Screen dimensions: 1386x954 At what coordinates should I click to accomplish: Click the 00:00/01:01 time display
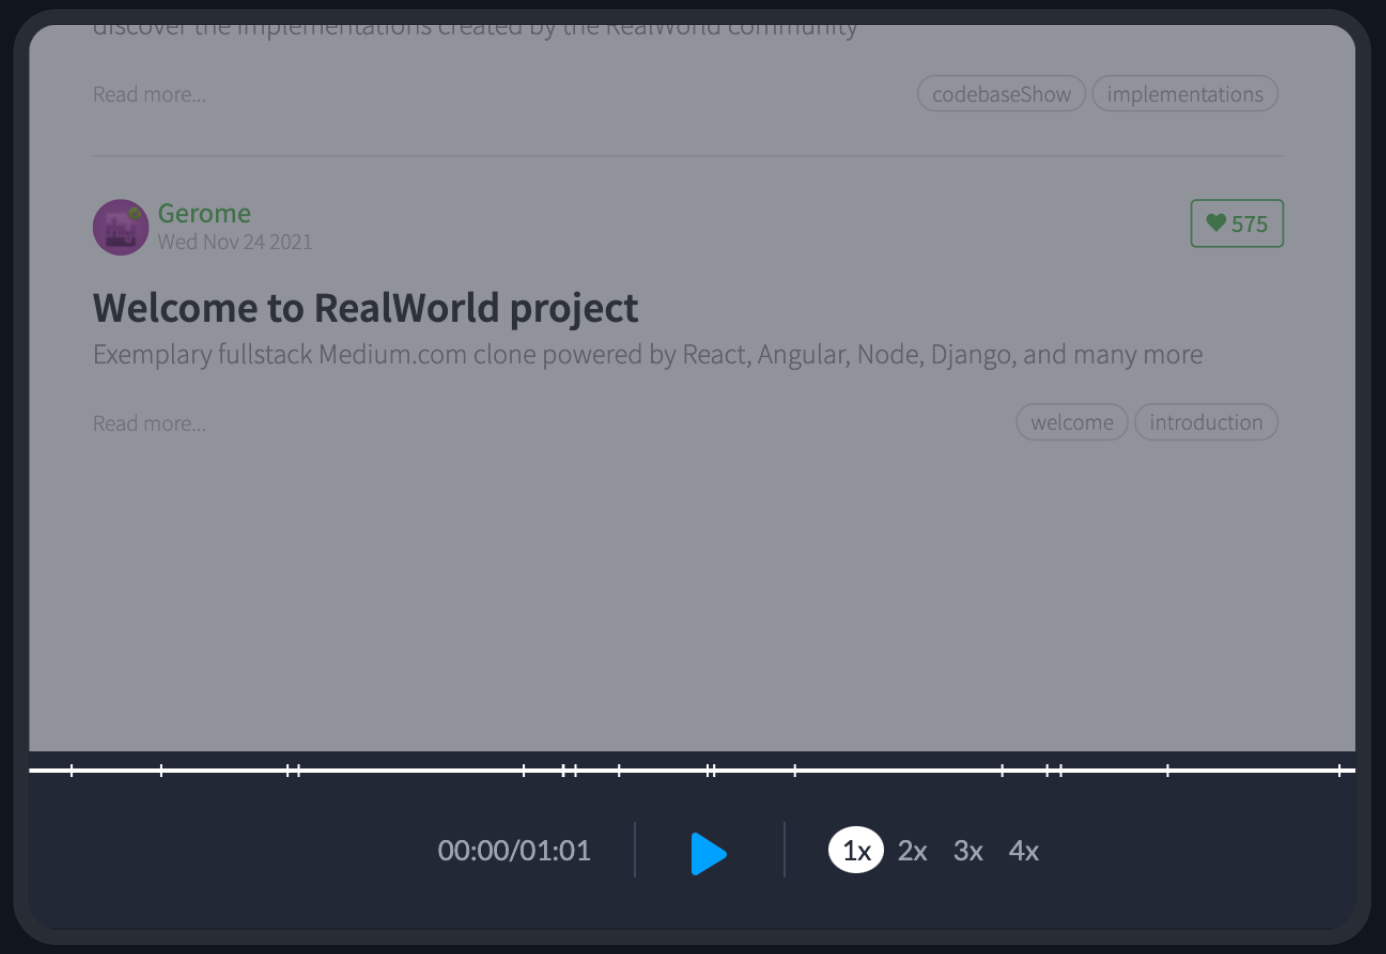(x=514, y=850)
